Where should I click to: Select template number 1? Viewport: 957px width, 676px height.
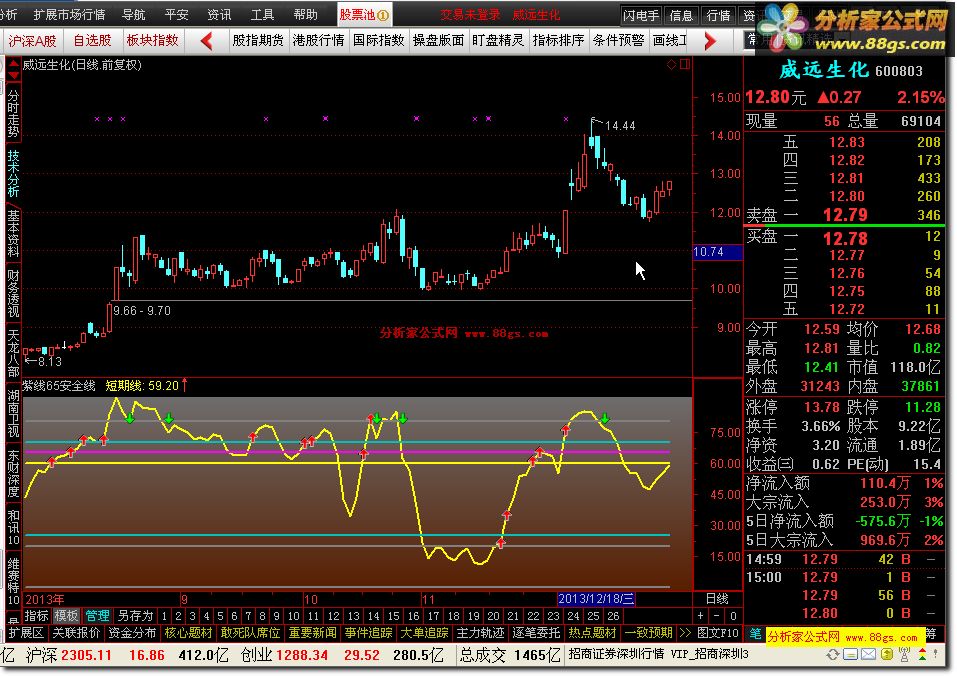coord(164,616)
